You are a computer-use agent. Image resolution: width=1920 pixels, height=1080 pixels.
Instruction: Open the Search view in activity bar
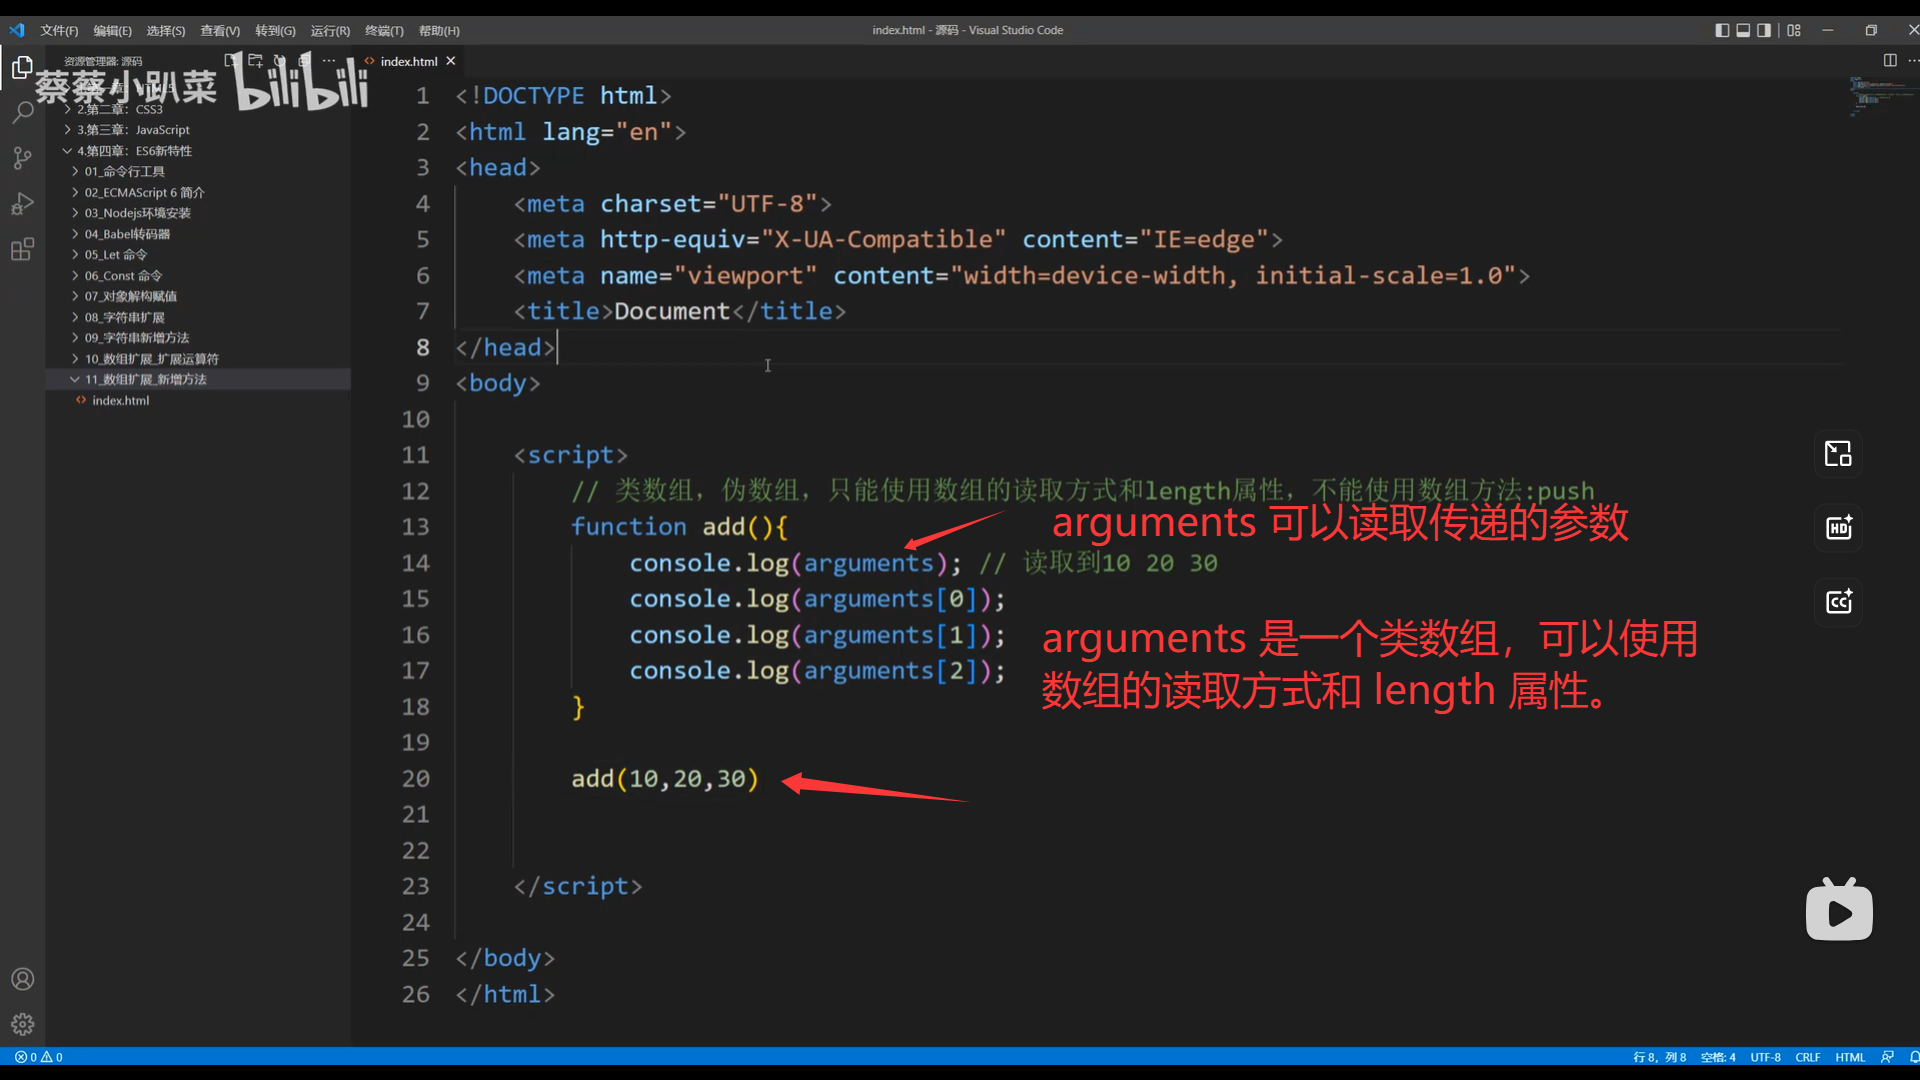(22, 112)
